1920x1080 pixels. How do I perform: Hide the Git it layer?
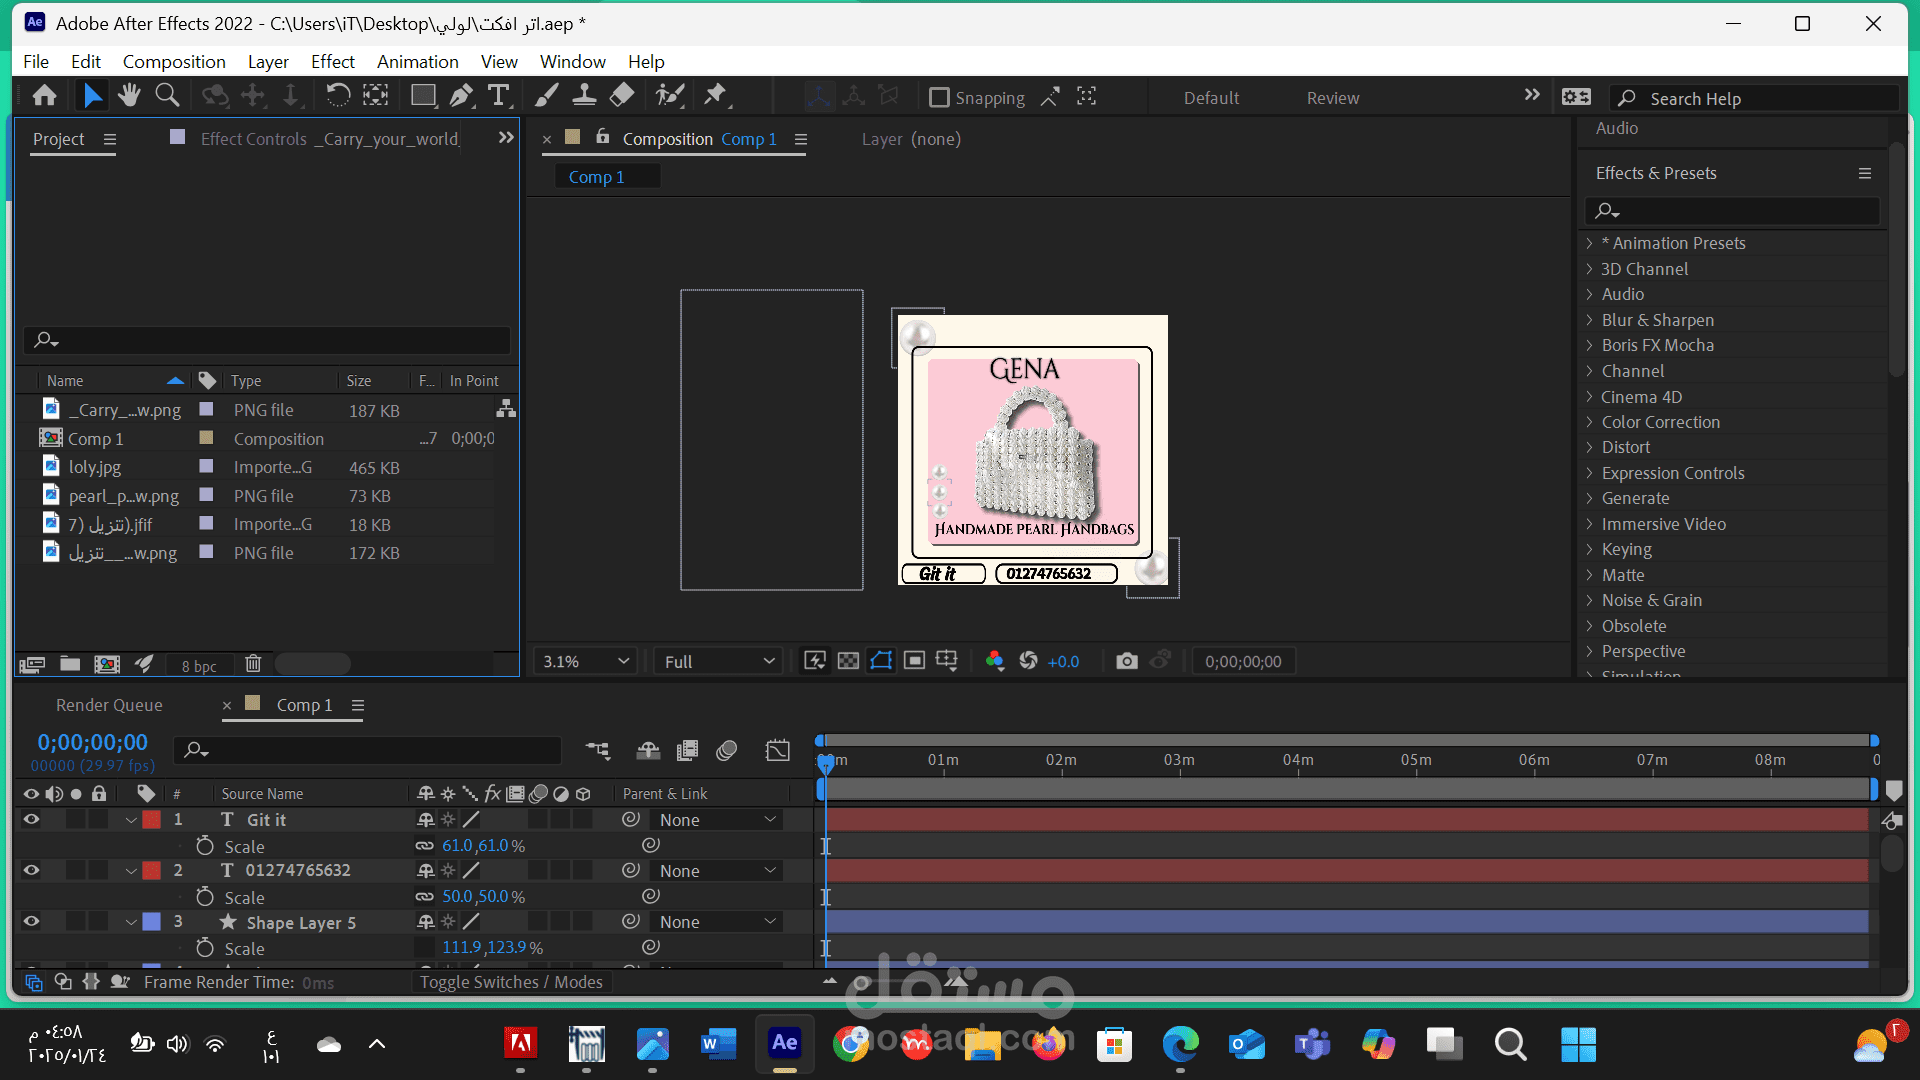point(31,819)
